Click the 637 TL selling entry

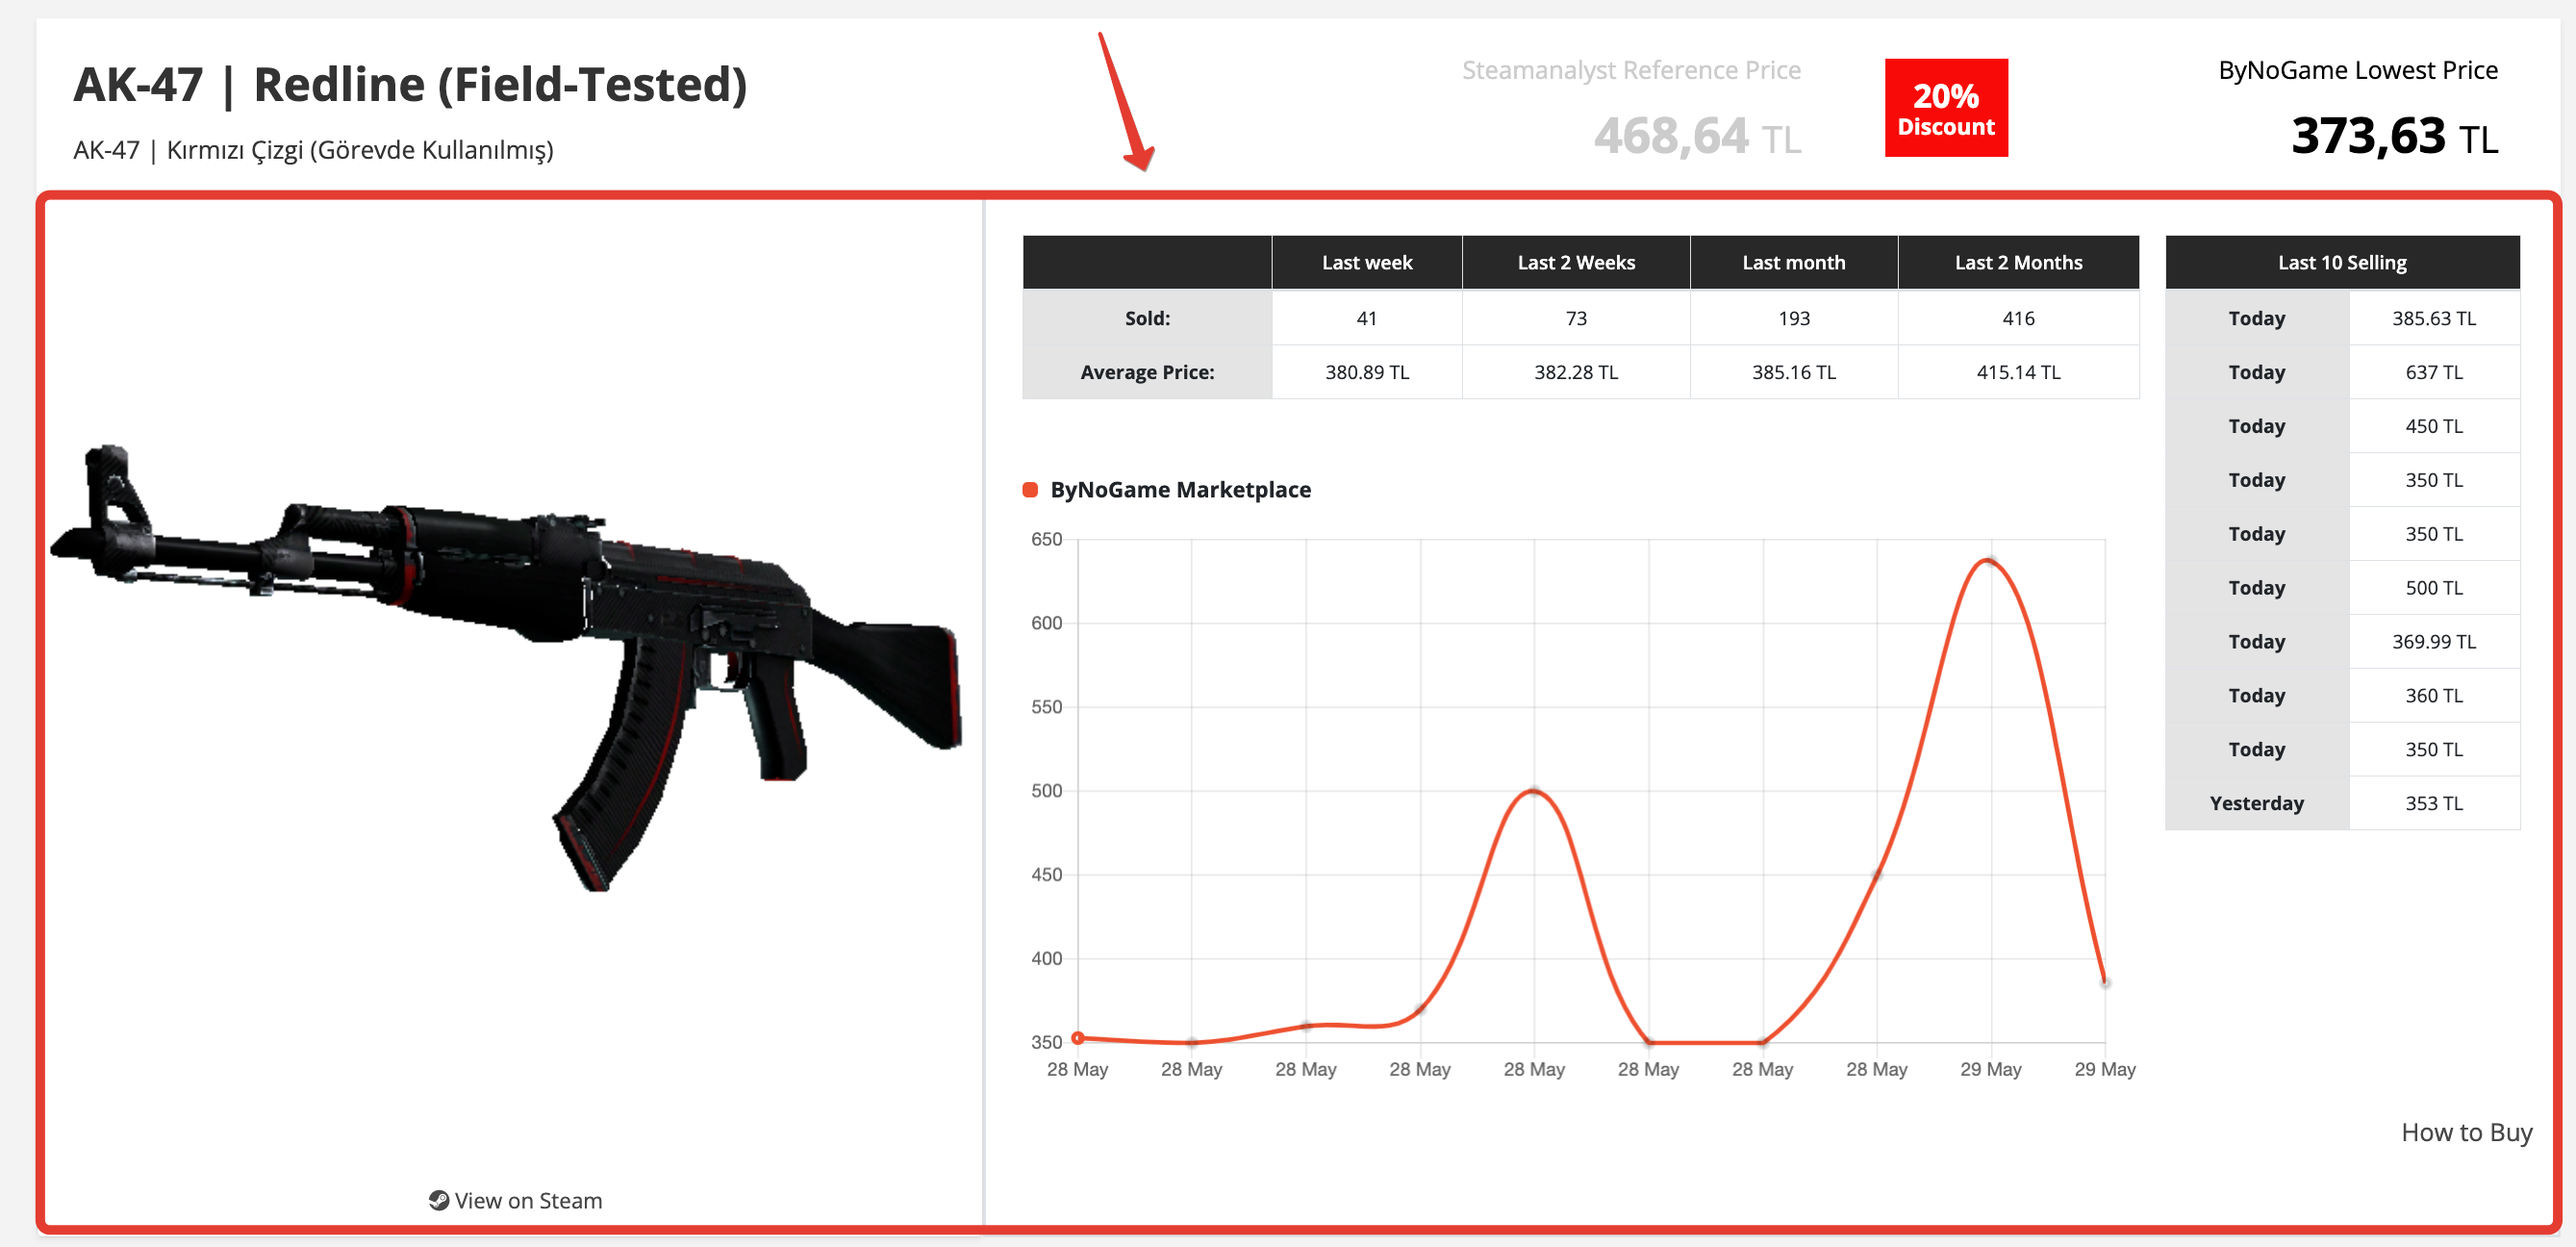click(2434, 372)
